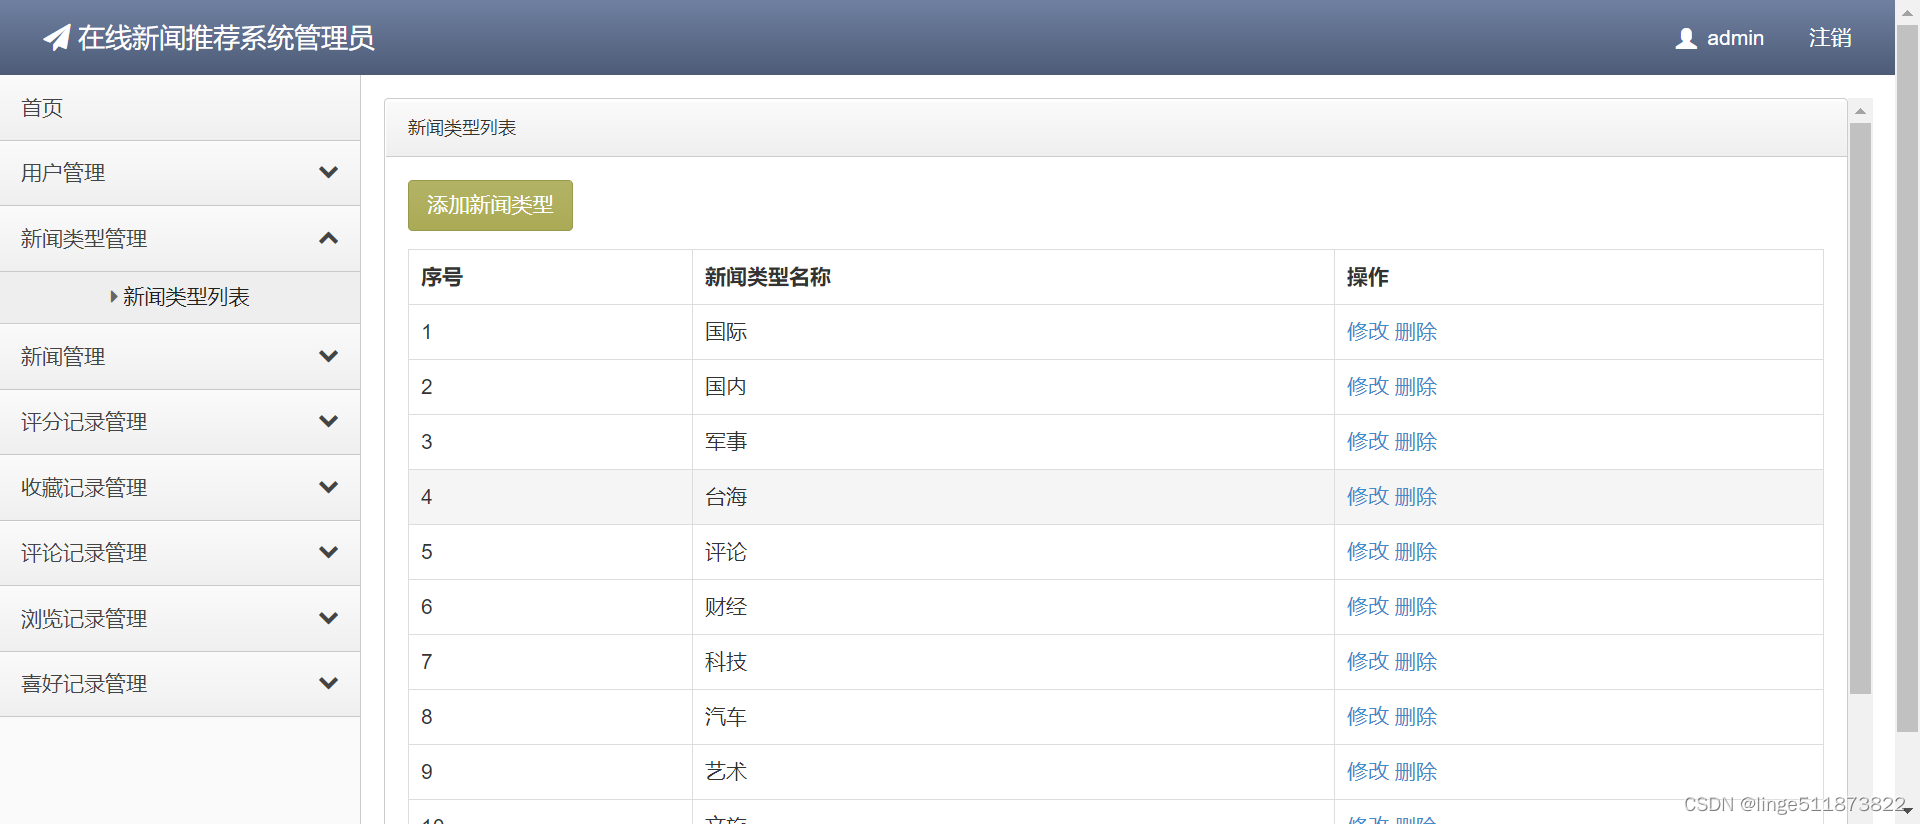Image resolution: width=1920 pixels, height=824 pixels.
Task: Open the 评论记录管理 sidebar menu
Action: pyautogui.click(x=180, y=553)
